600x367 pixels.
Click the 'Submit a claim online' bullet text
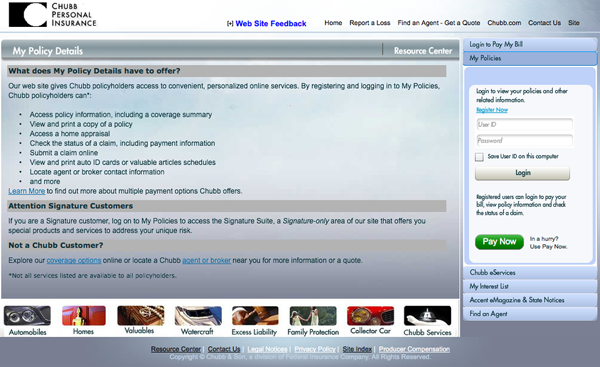[x=64, y=153]
